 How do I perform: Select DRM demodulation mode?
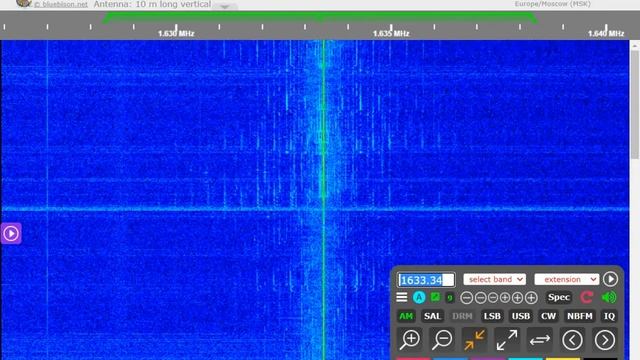coord(462,316)
